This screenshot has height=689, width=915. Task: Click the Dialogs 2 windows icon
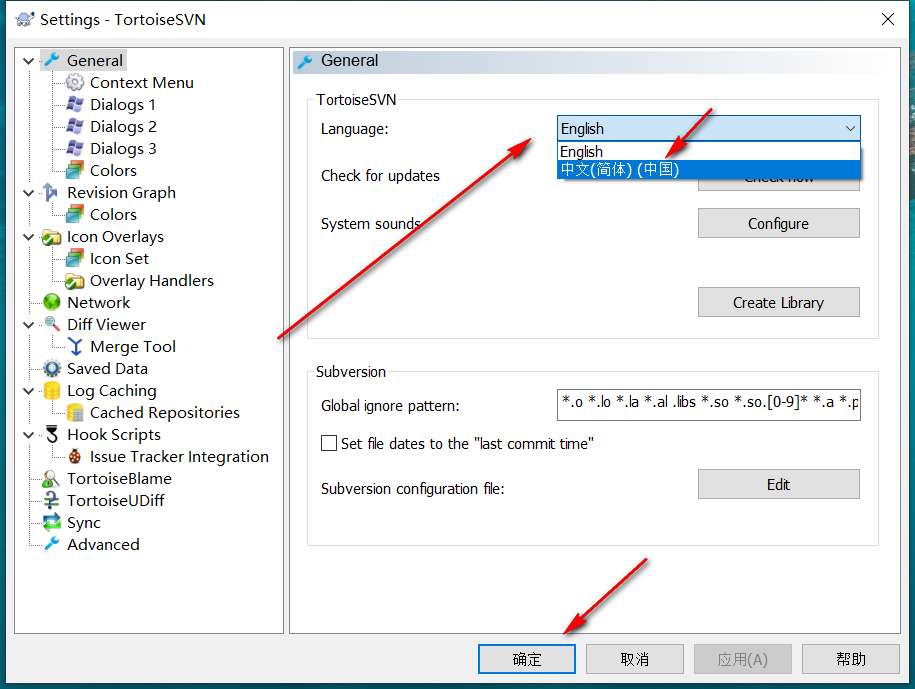(75, 127)
